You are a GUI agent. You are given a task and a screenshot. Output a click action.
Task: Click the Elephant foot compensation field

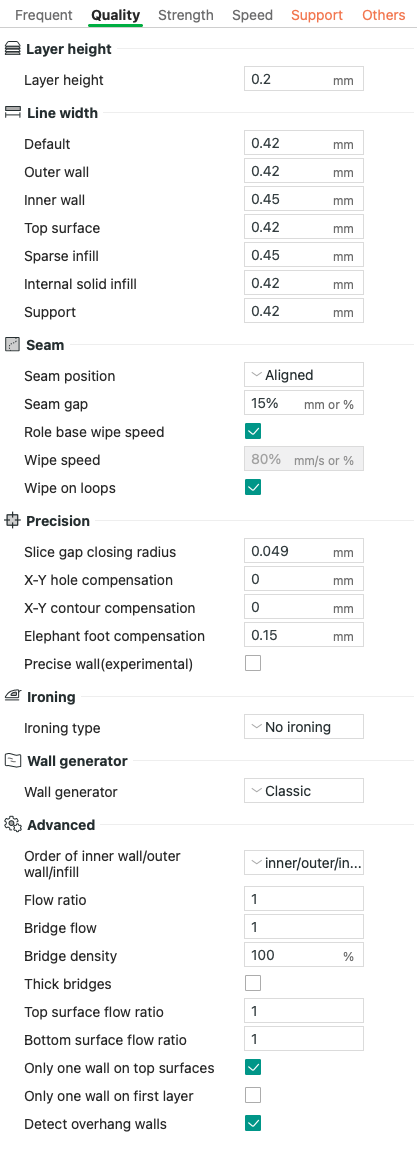tap(303, 635)
